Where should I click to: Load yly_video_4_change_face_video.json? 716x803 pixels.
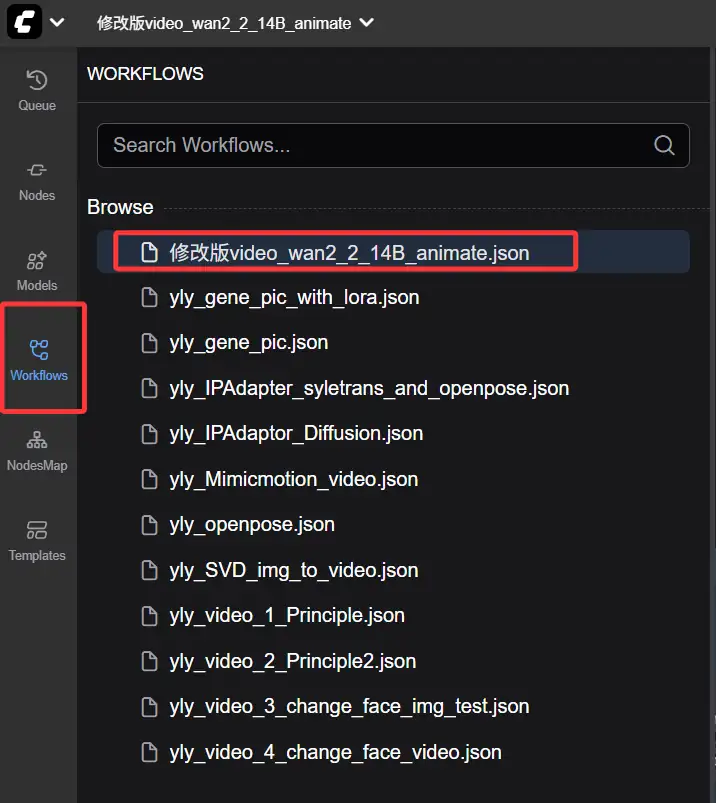[335, 752]
